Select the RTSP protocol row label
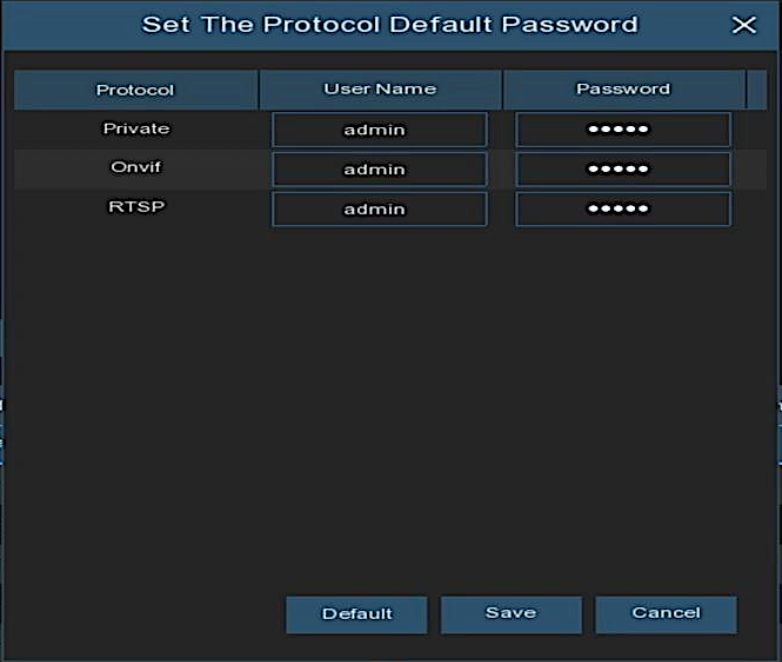Viewport: 782px width, 662px height. point(136,208)
